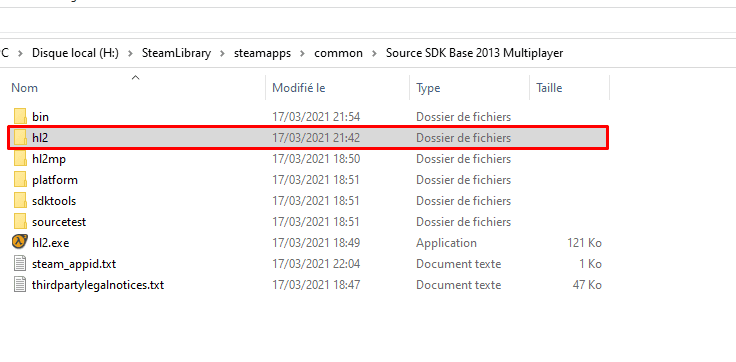
Task: Select the platform folder icon
Action: pos(20,180)
